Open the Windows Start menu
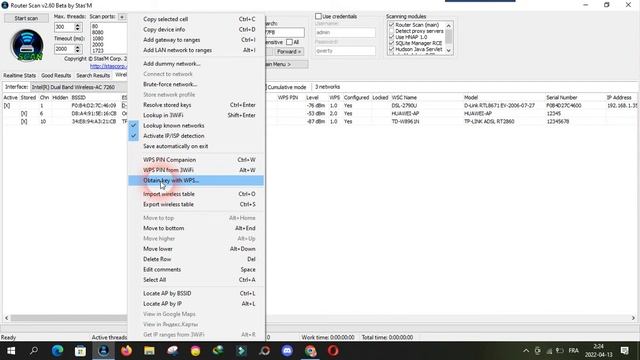The image size is (640, 360). point(11,351)
